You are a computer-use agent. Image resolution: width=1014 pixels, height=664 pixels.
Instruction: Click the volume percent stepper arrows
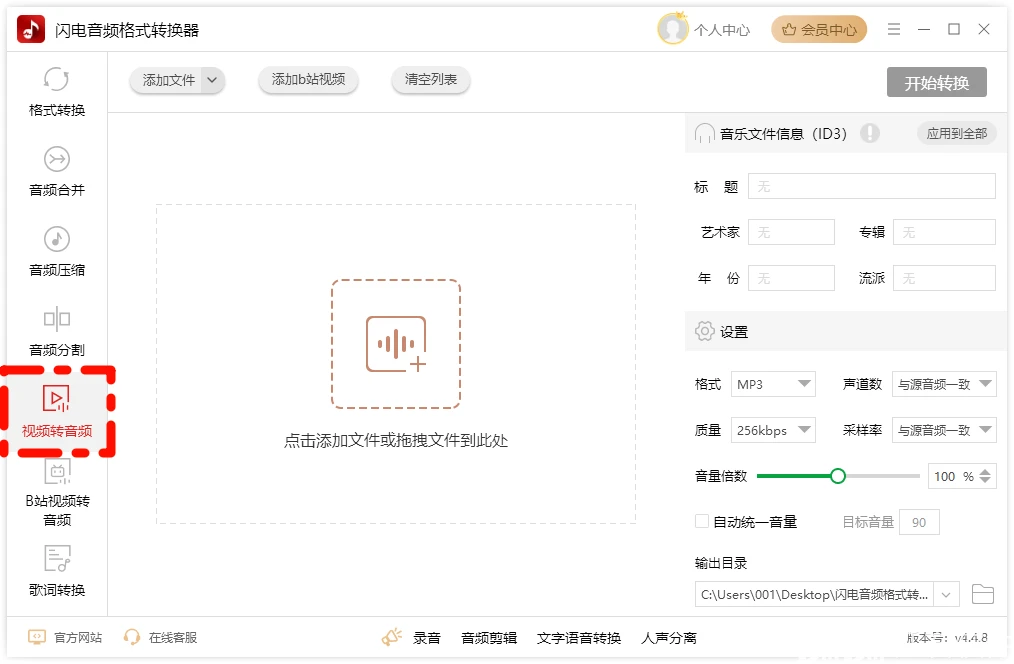[985, 476]
